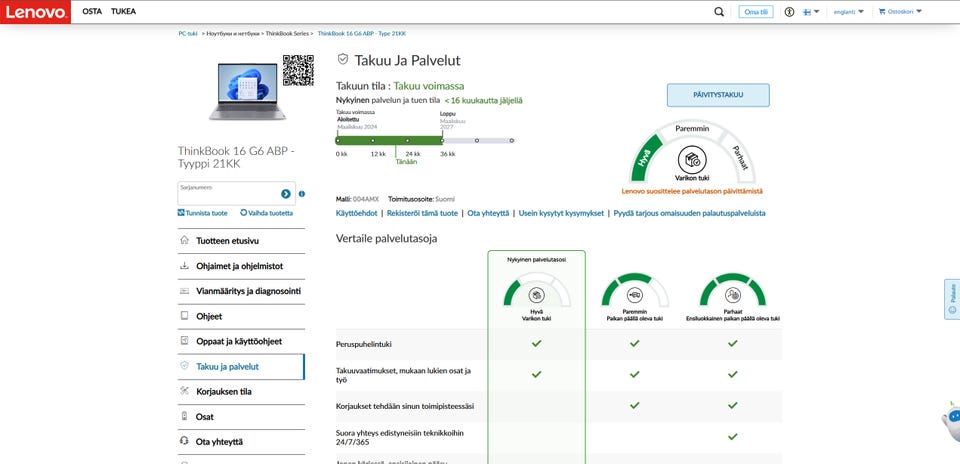This screenshot has width=960, height=464.
Task: Open Ota yhteyttä link under warranty info
Action: (x=488, y=213)
